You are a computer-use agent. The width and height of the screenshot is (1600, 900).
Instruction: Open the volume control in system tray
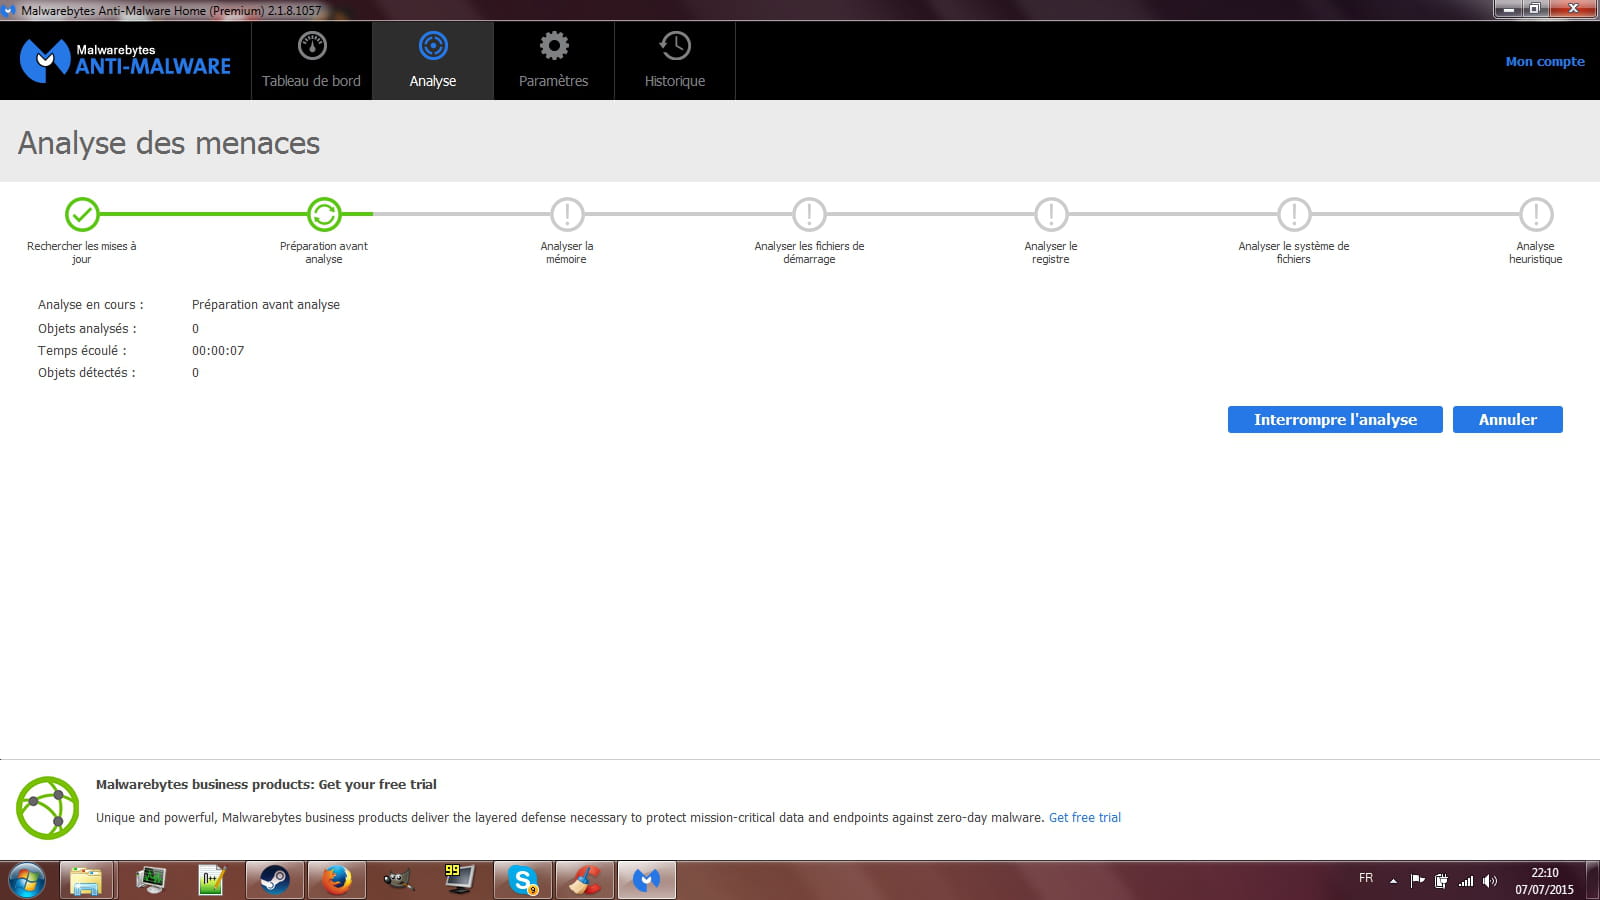point(1489,881)
